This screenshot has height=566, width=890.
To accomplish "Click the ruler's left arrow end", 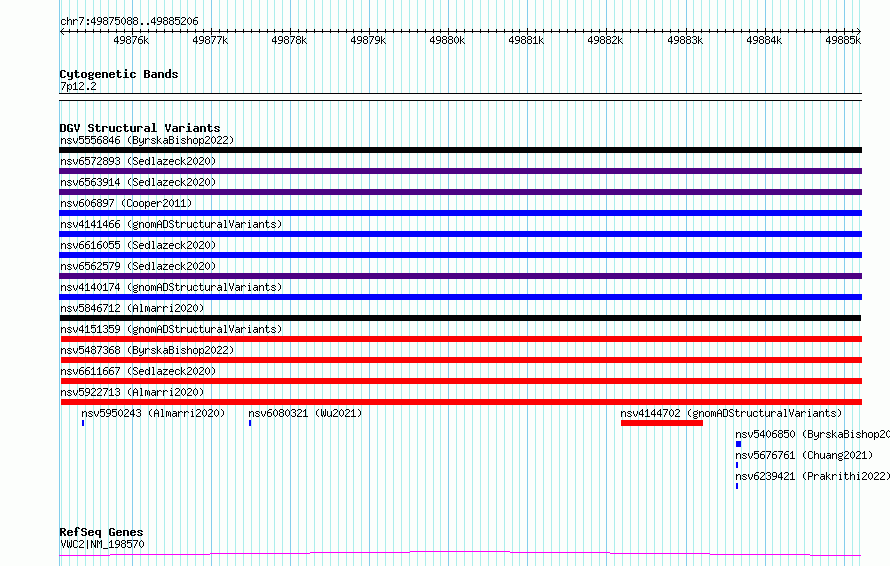I will pyautogui.click(x=62, y=32).
